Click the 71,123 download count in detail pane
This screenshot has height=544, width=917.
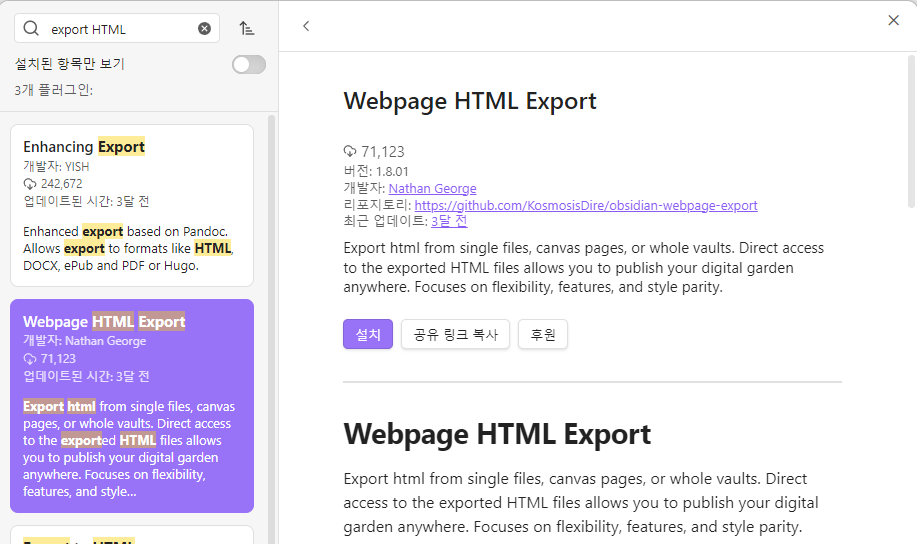point(382,152)
